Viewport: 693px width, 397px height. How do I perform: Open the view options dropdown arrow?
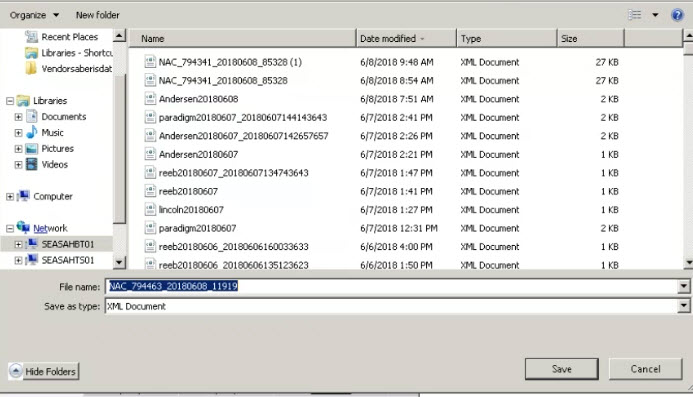pos(655,15)
